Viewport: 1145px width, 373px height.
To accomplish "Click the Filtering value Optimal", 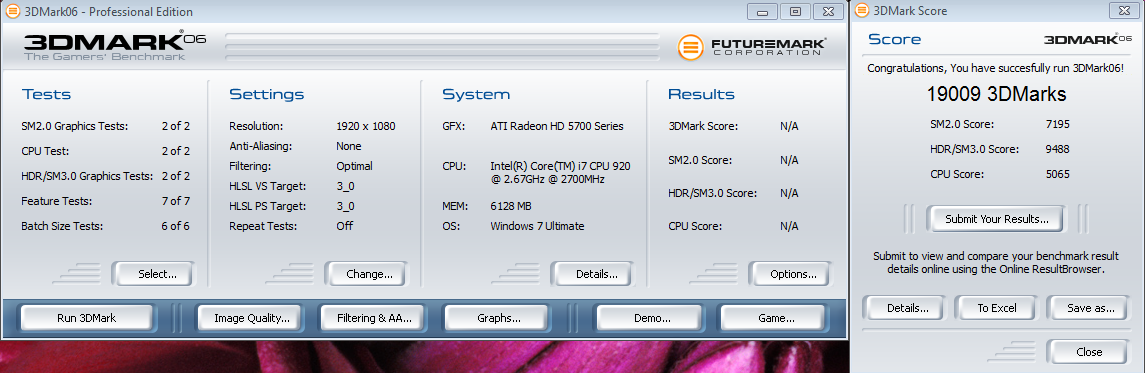I will click(x=355, y=166).
